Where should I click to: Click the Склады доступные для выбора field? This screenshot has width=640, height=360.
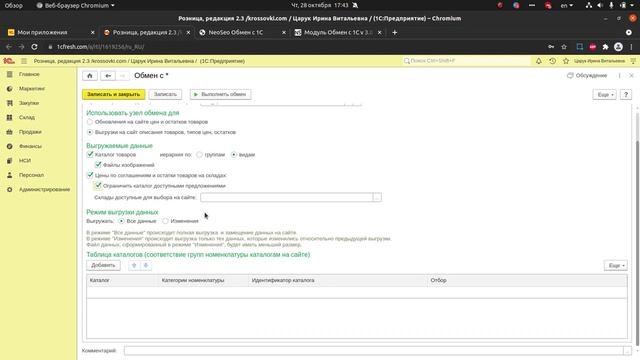287,198
